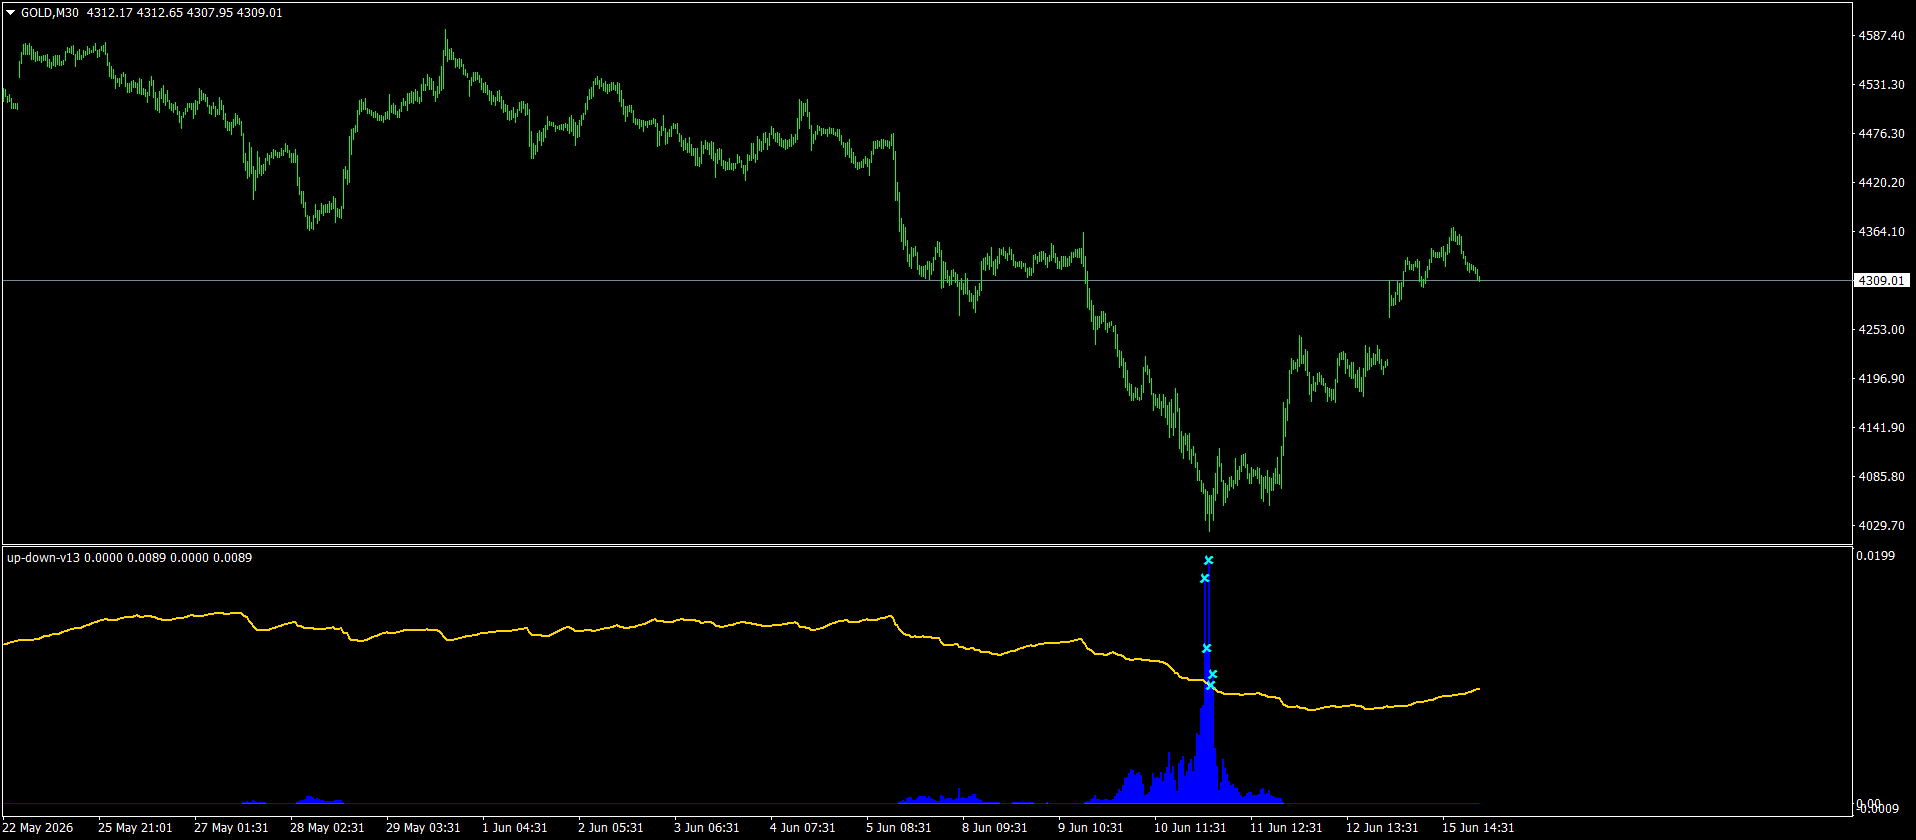Click the 4253.00 level on price axis
1916x840 pixels.
(x=1881, y=330)
